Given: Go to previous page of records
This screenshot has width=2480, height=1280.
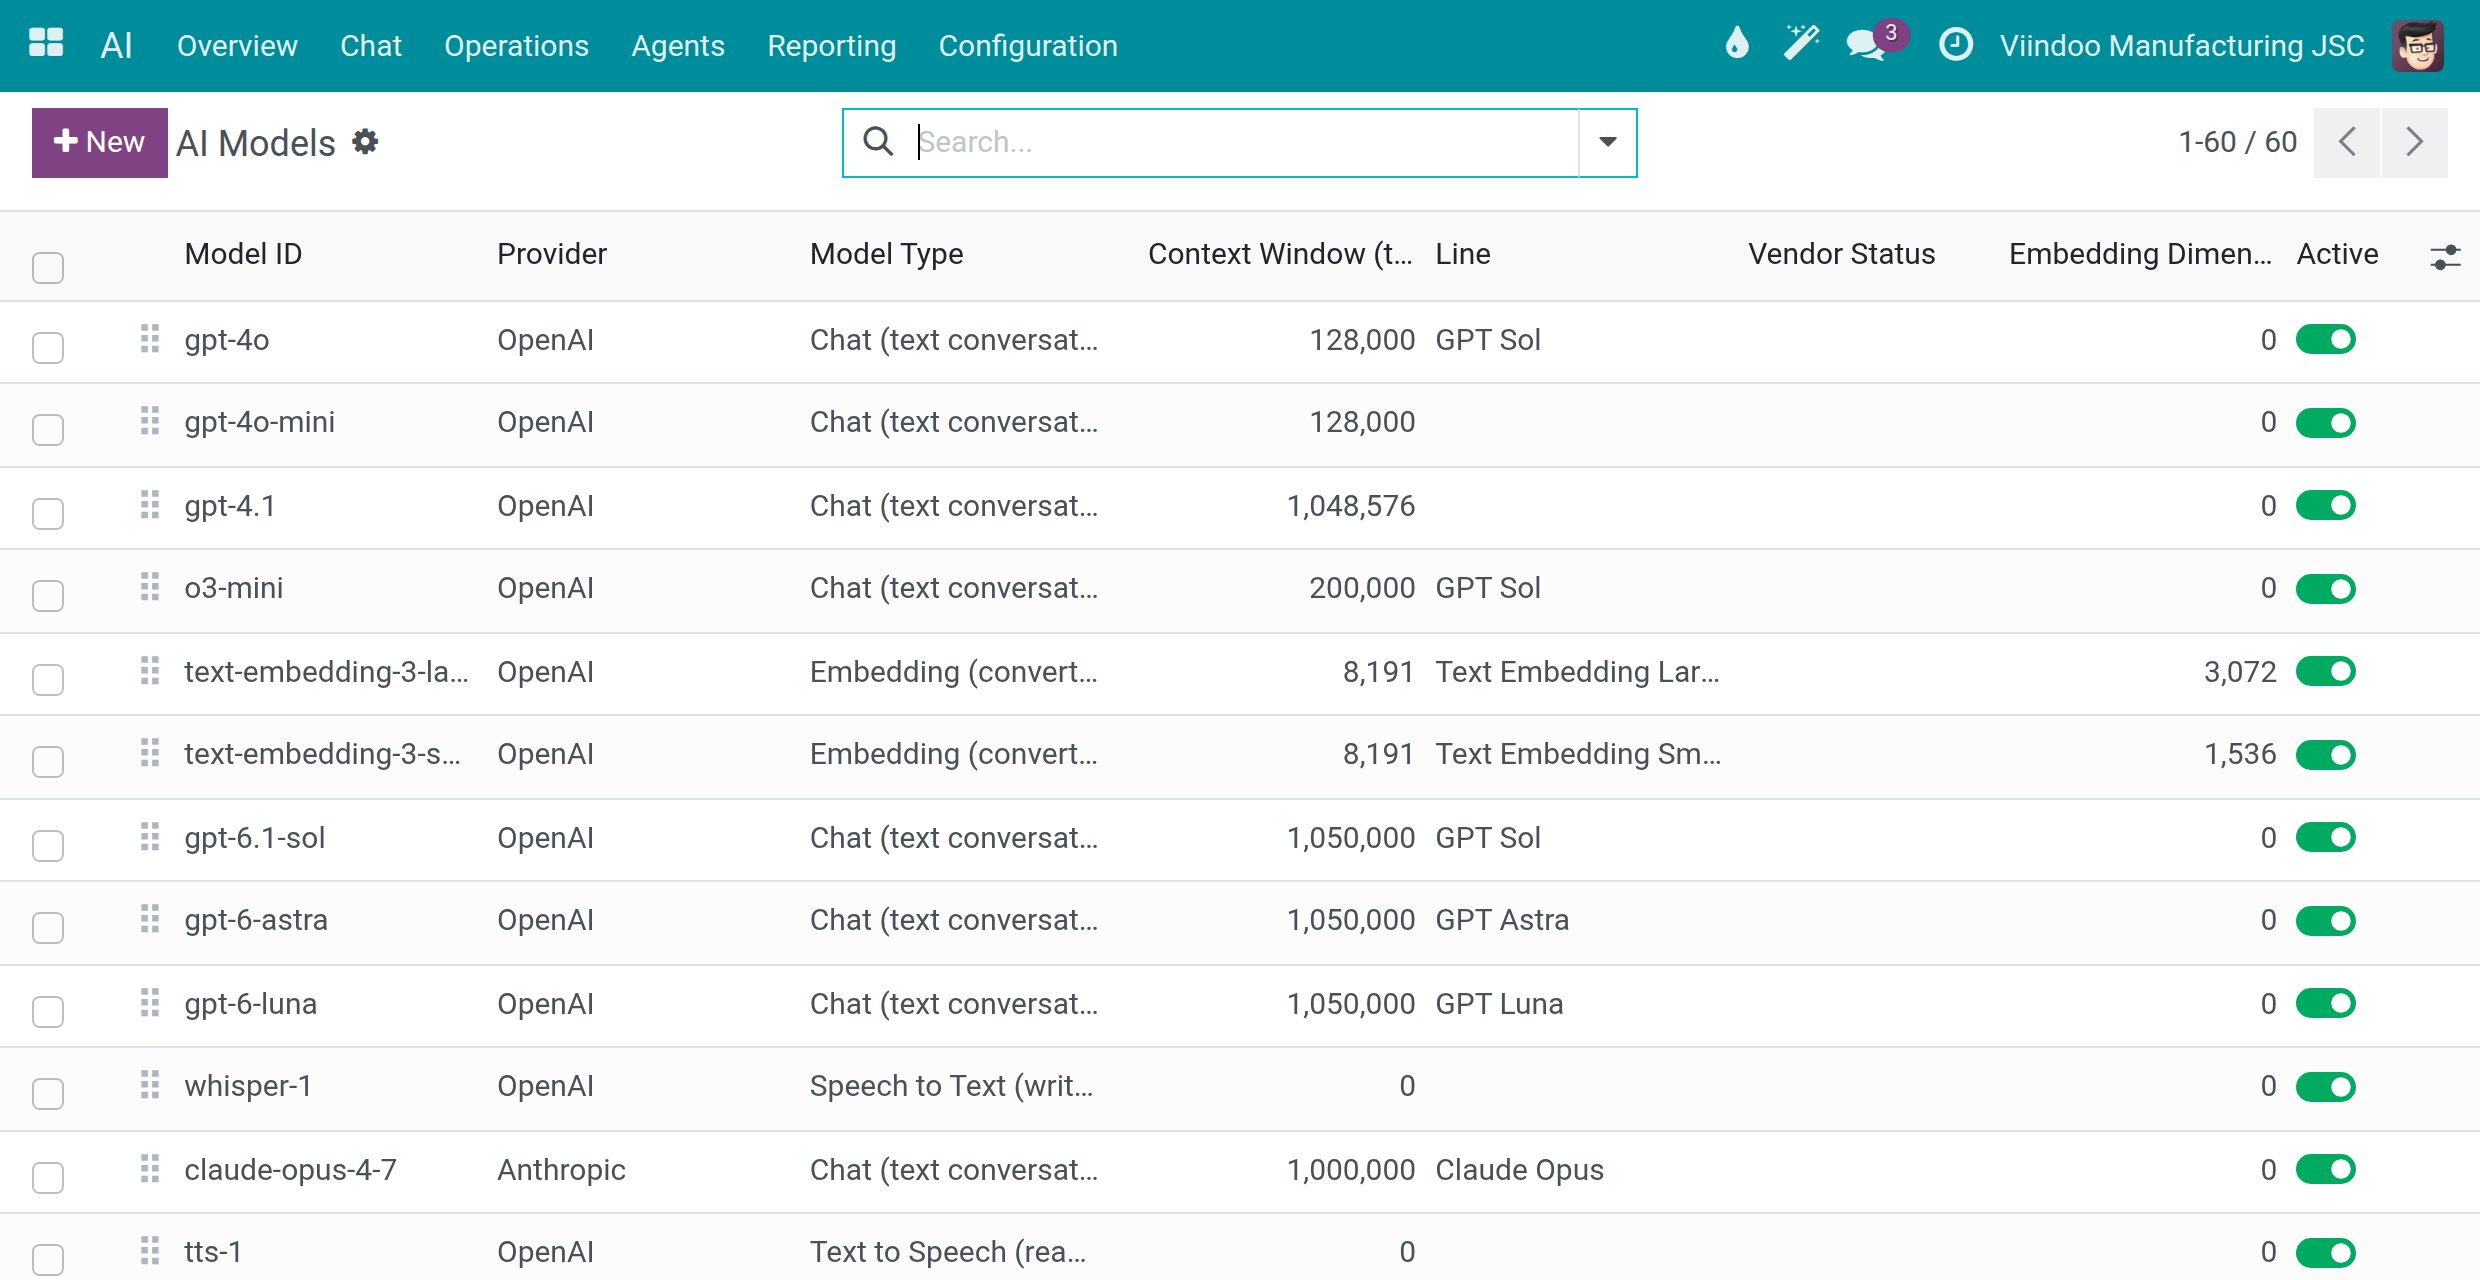Looking at the screenshot, I should tap(2347, 142).
